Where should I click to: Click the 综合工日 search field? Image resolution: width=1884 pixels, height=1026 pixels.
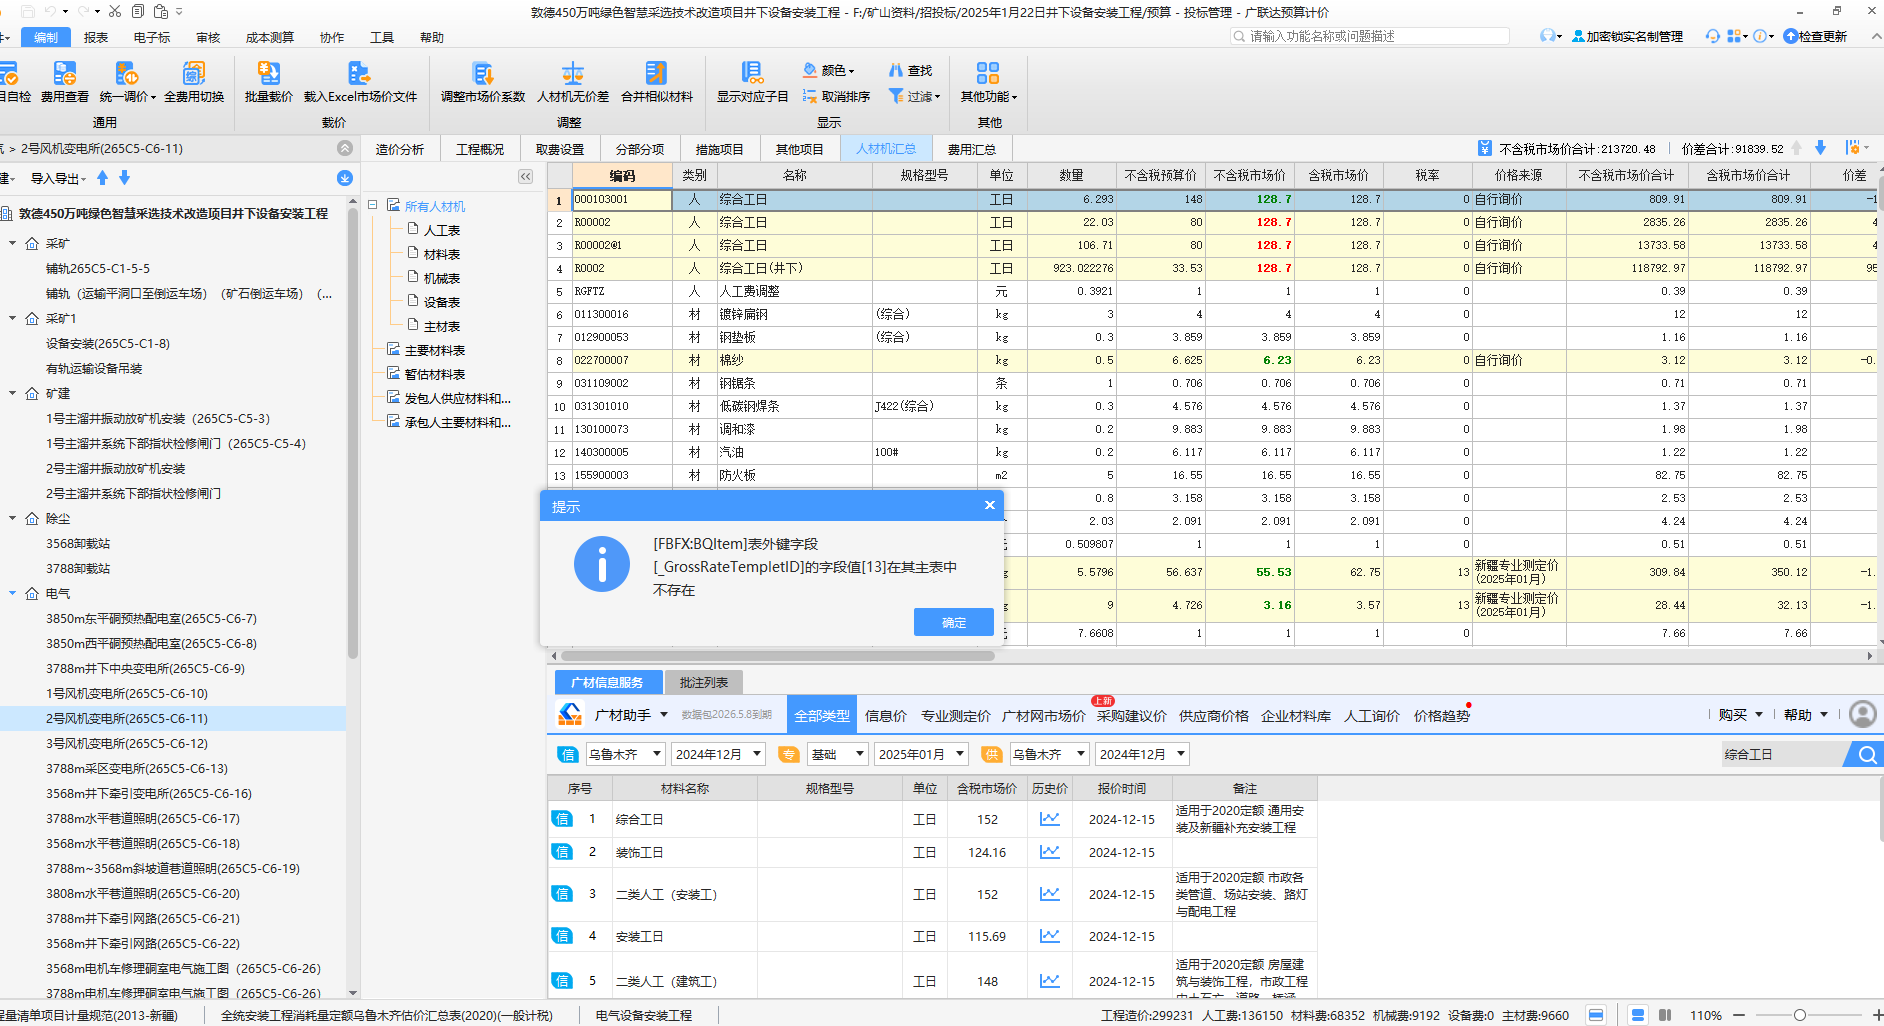click(x=1782, y=754)
